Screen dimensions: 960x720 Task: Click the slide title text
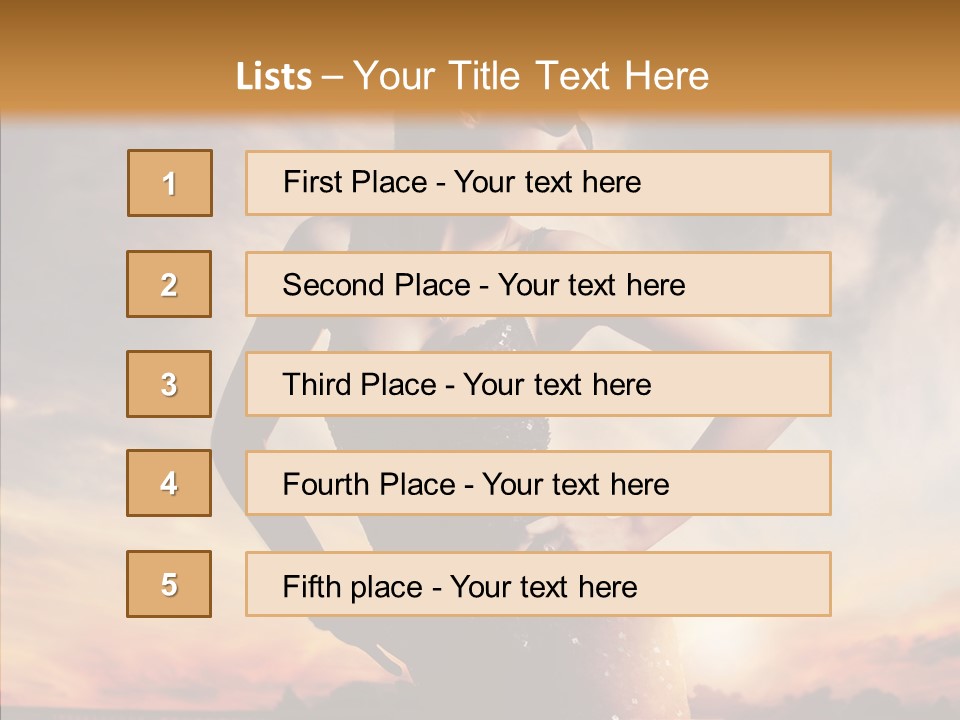472,76
